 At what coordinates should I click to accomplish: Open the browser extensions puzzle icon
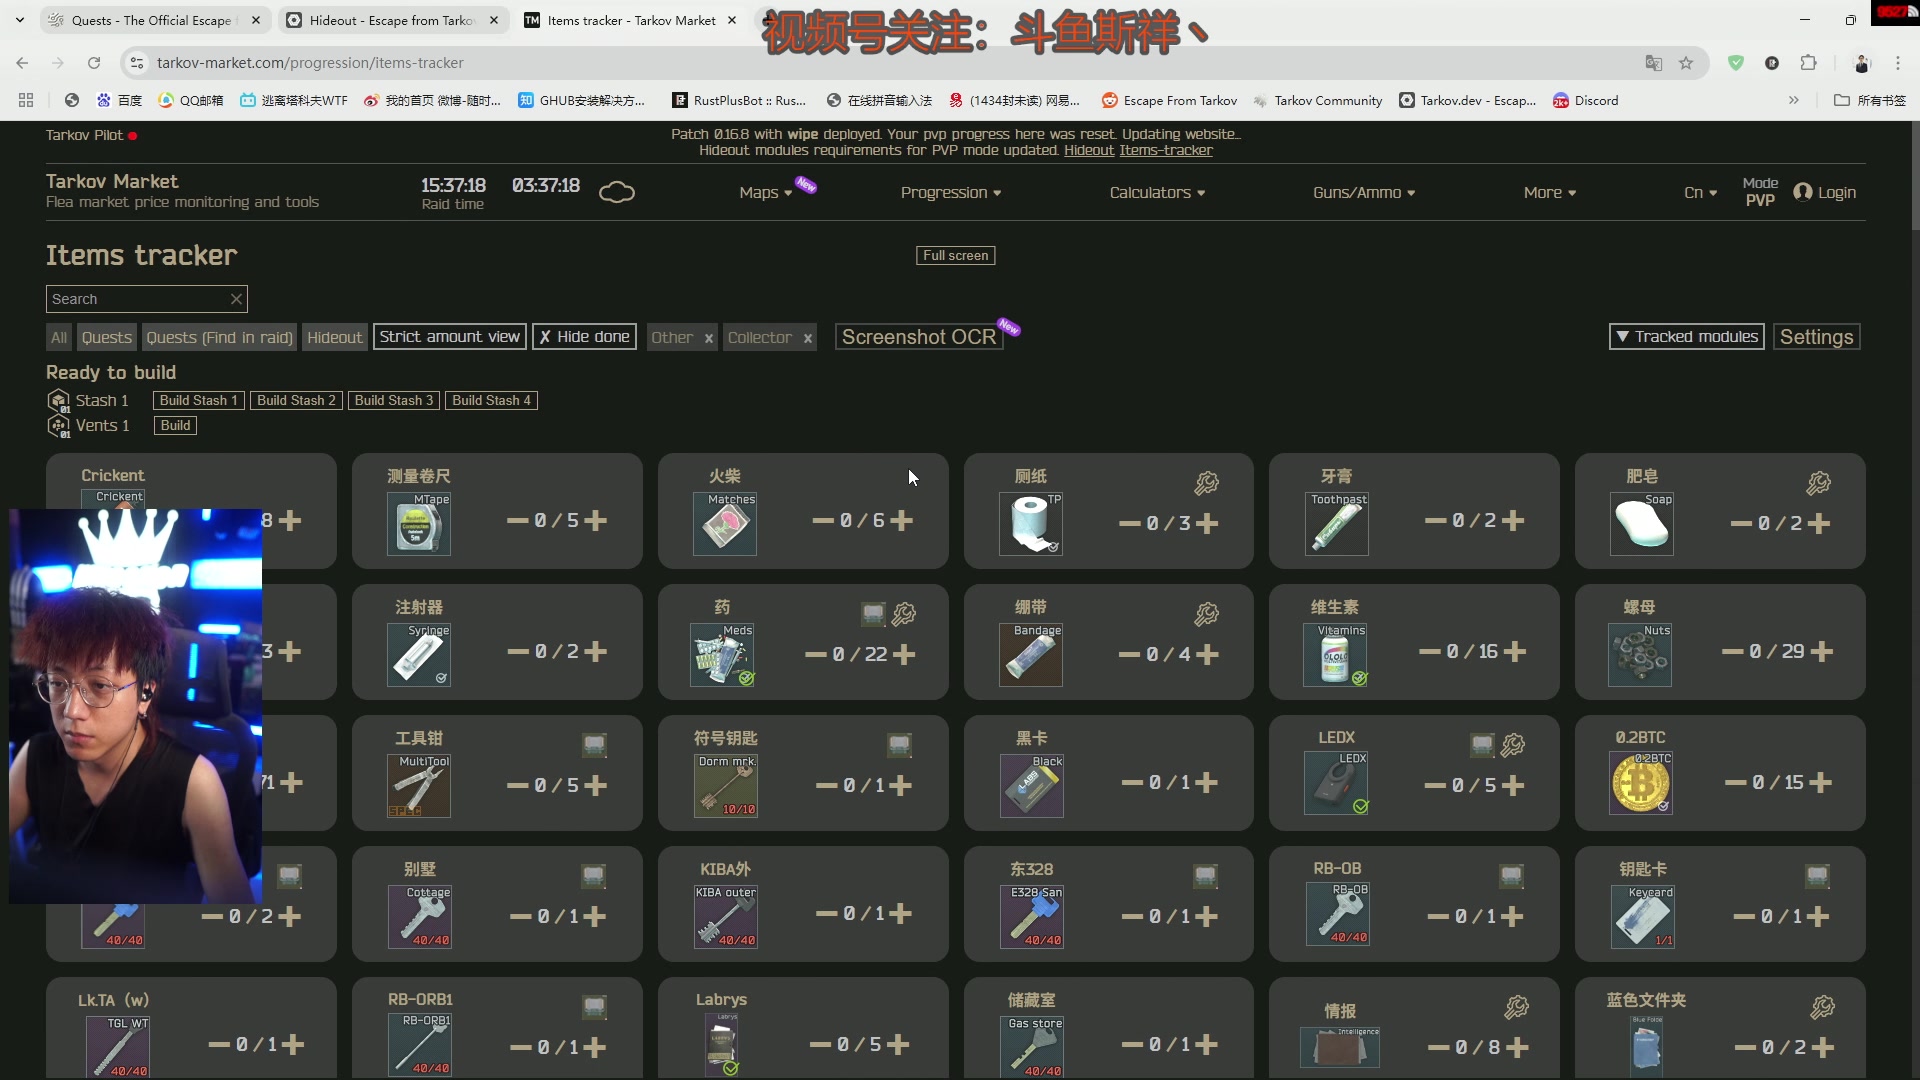1808,63
